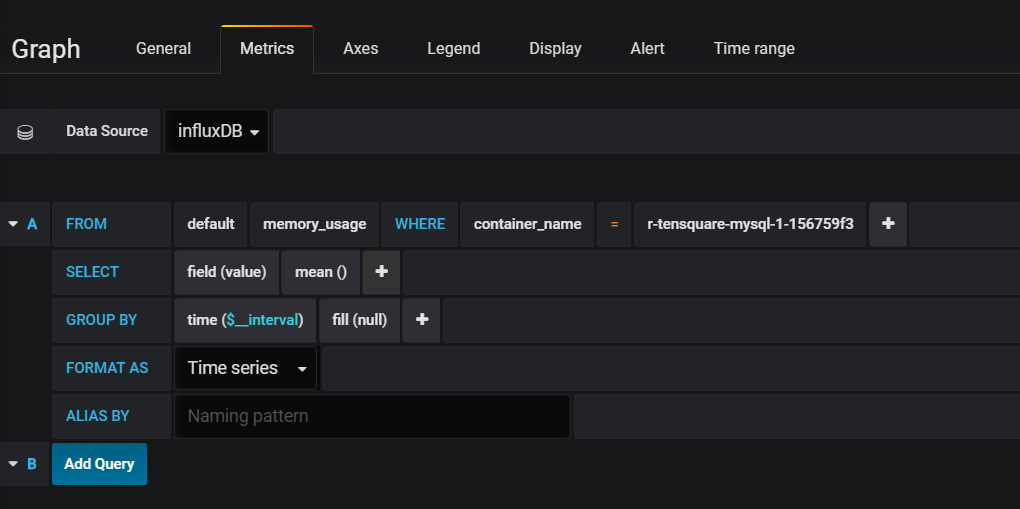Open the Time series format dropdown
1020x509 pixels.
point(246,368)
